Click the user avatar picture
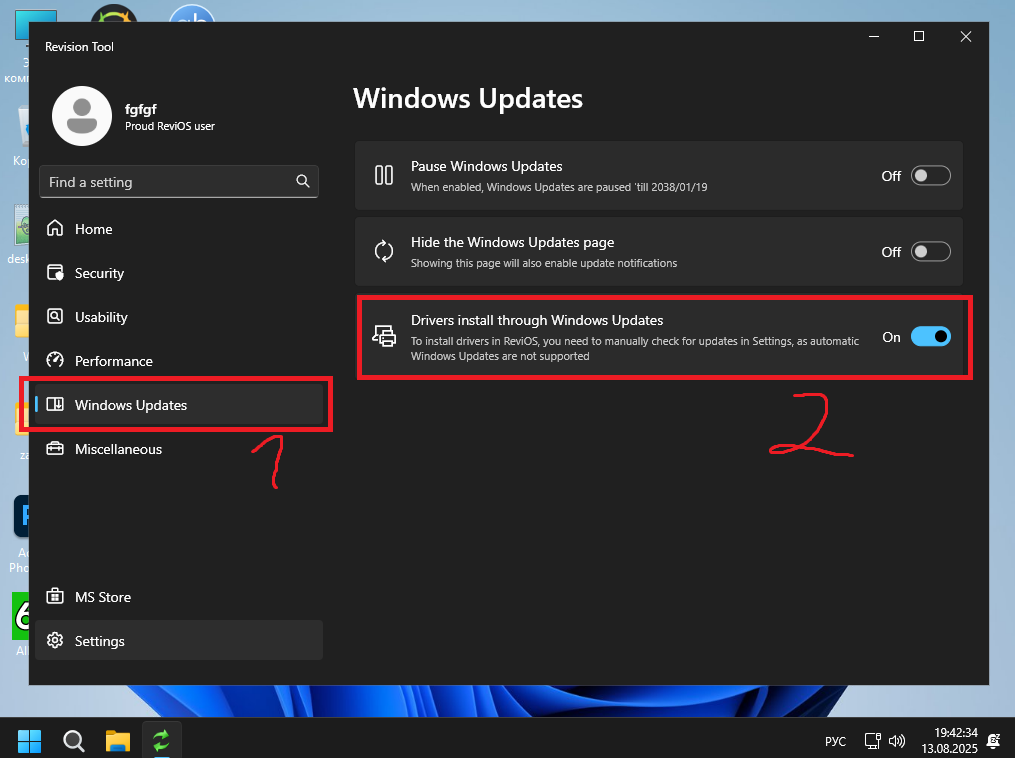This screenshot has height=758, width=1015. click(82, 116)
